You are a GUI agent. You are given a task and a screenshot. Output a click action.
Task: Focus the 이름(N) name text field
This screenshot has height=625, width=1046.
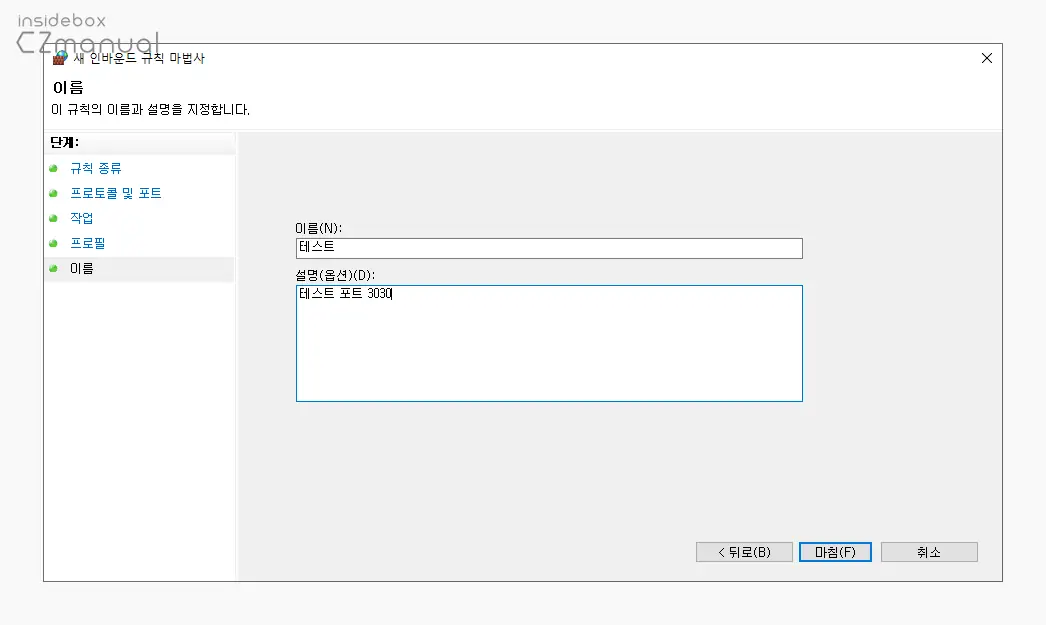coord(549,248)
